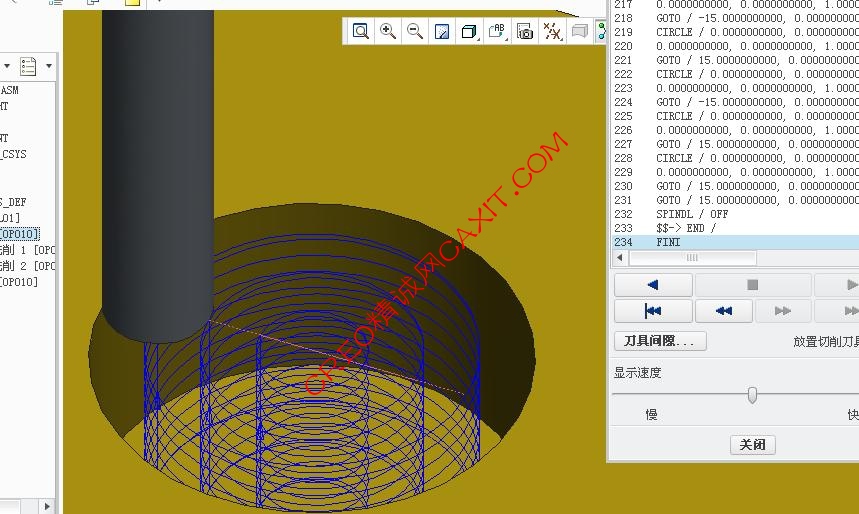This screenshot has width=859, height=514.
Task: Click the Zoom Out magnifier icon
Action: click(x=415, y=31)
